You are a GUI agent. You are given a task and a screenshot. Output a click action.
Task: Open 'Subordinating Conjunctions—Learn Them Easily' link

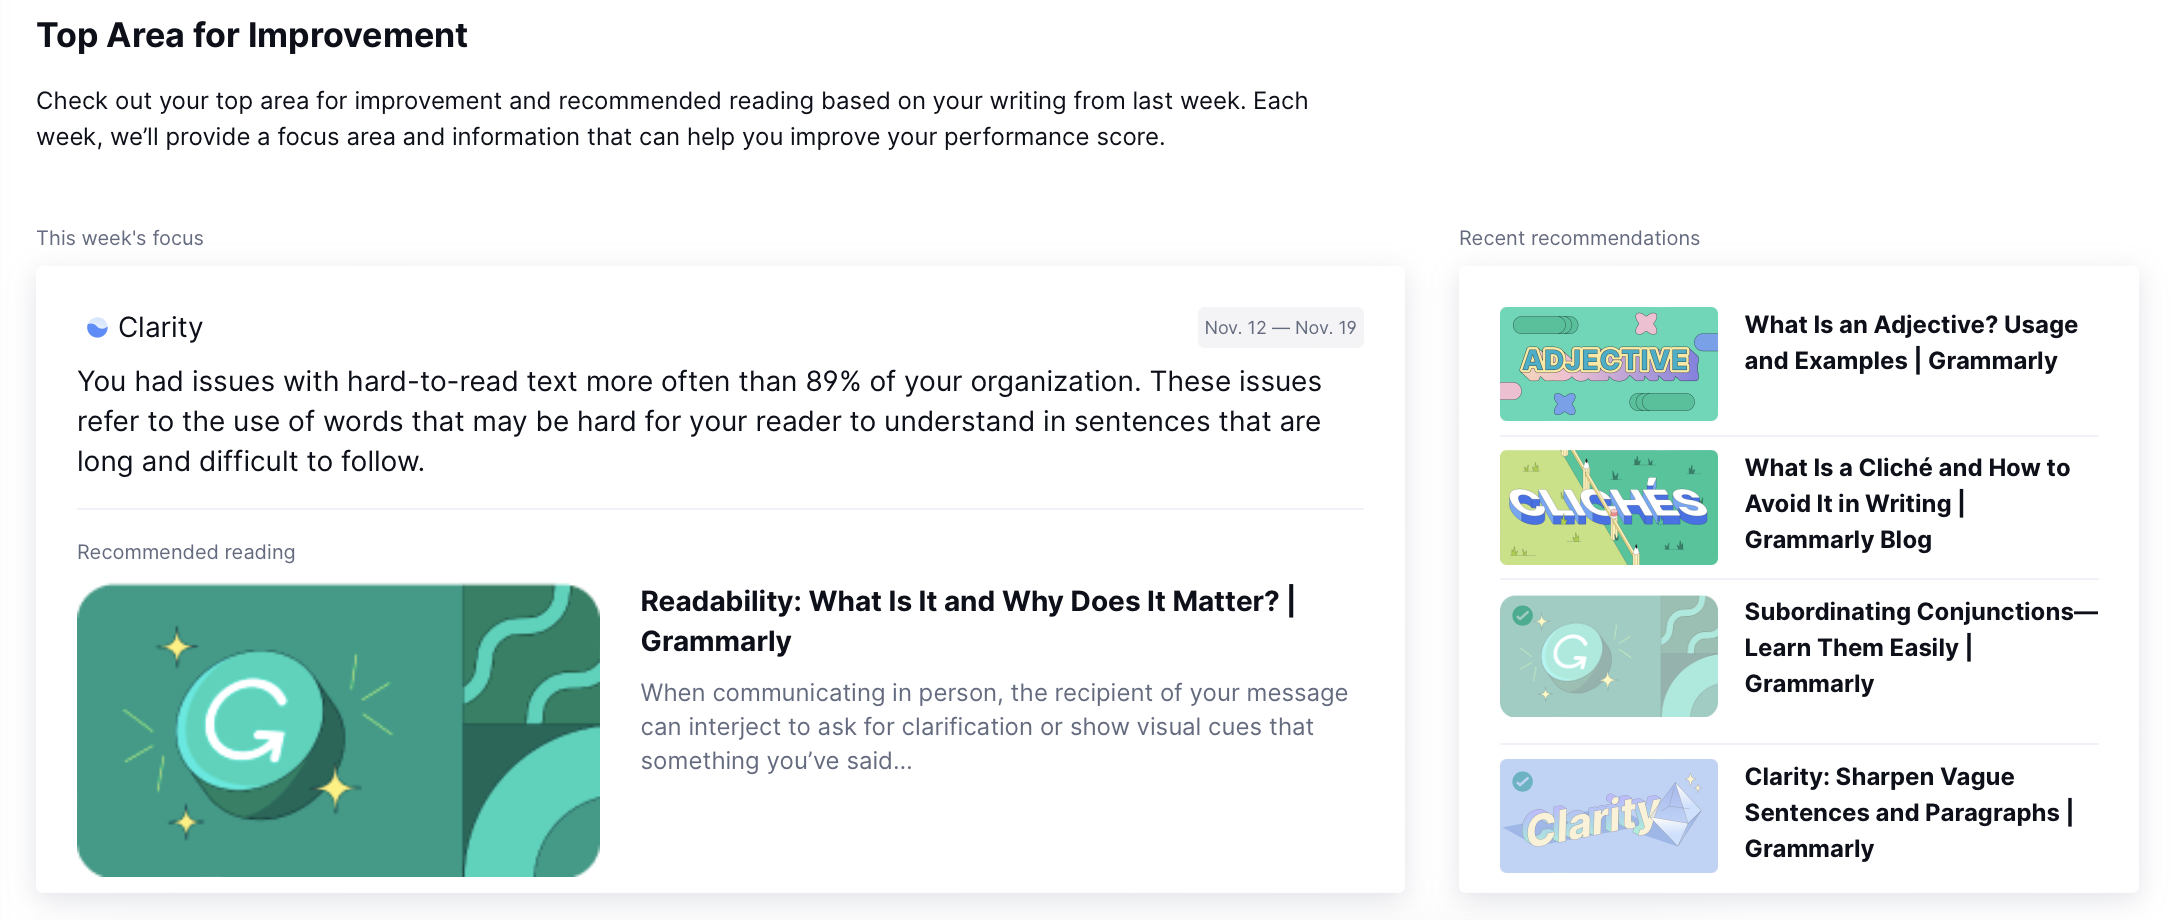click(1920, 647)
